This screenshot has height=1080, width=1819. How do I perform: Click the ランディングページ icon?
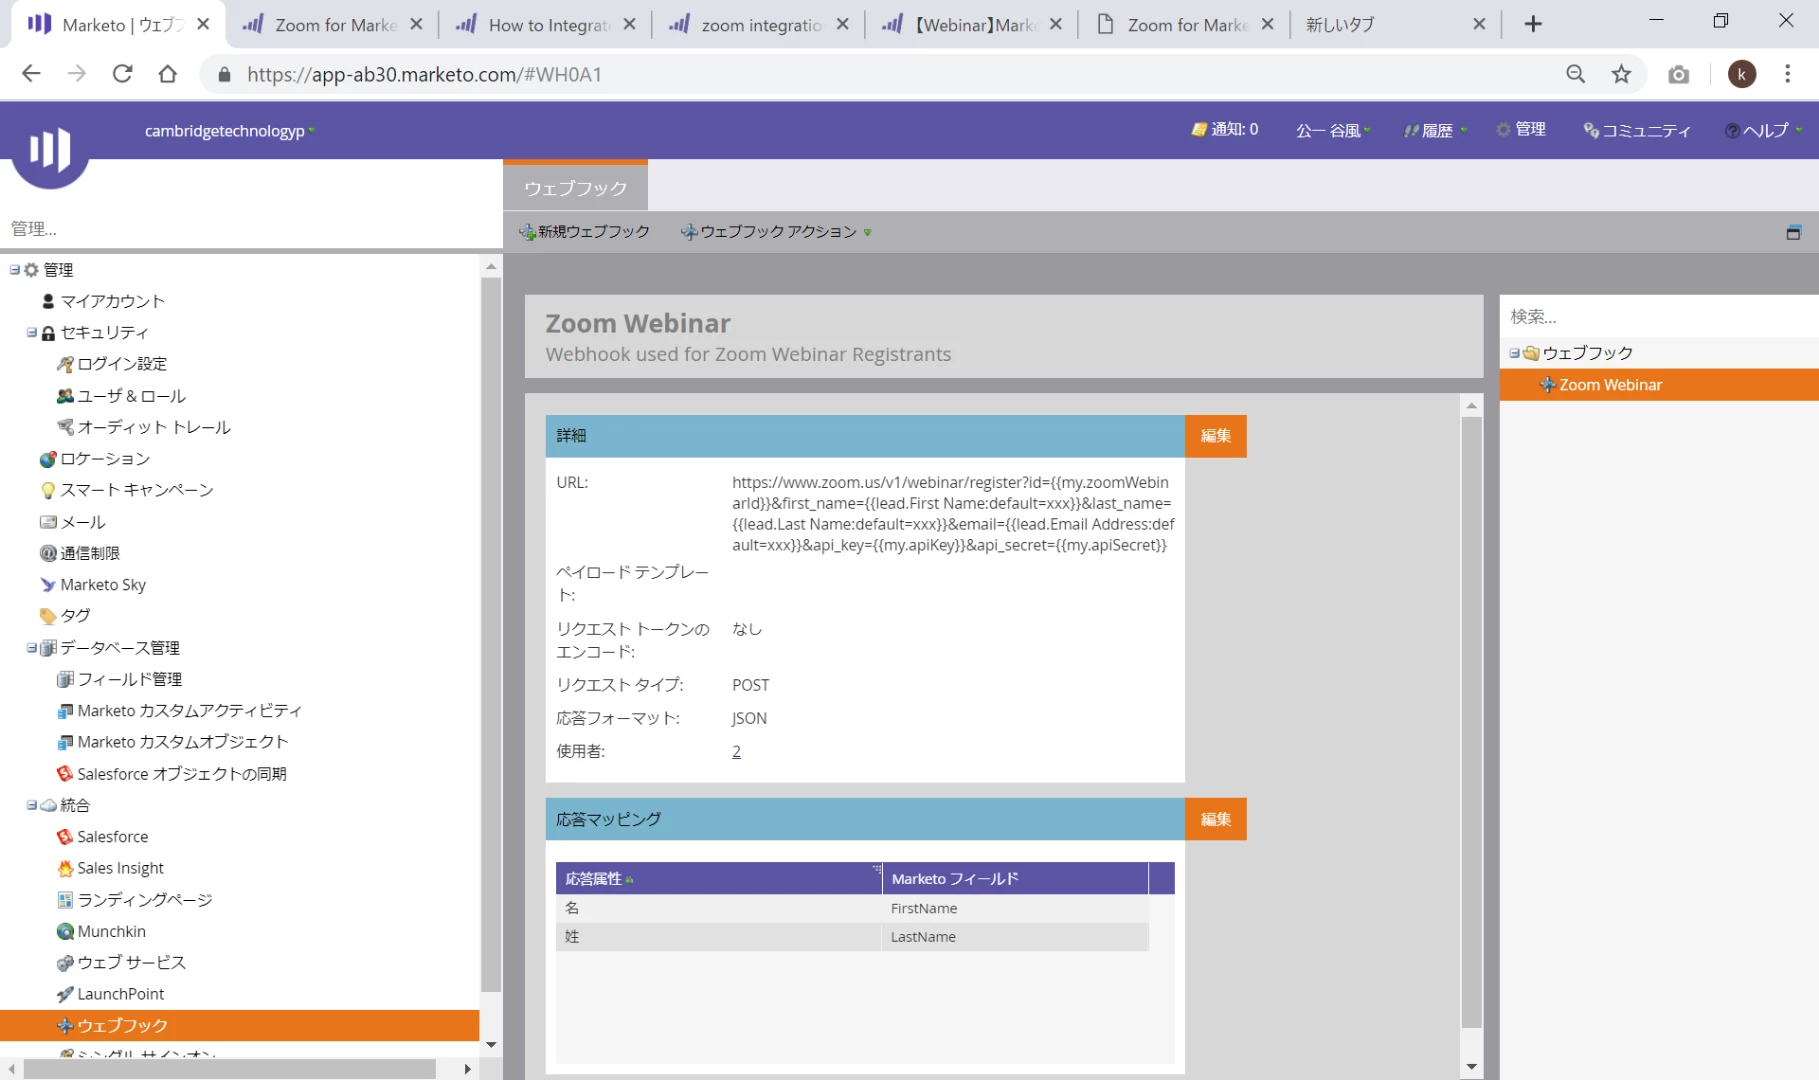(65, 900)
